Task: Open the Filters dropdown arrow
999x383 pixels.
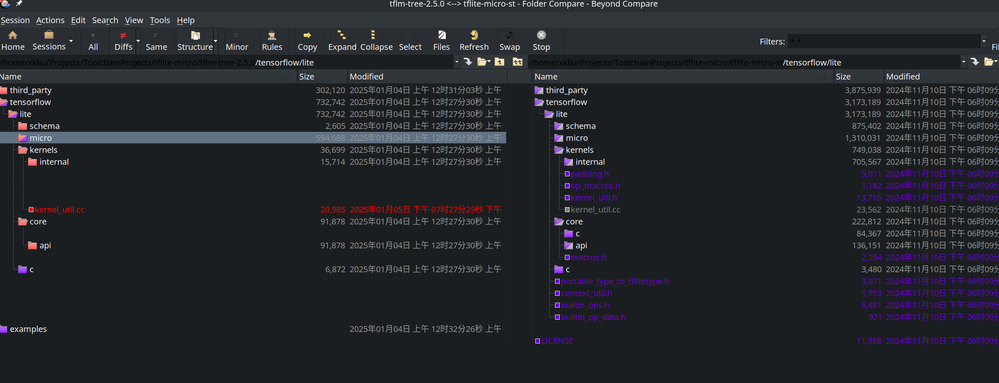Action: (x=983, y=41)
